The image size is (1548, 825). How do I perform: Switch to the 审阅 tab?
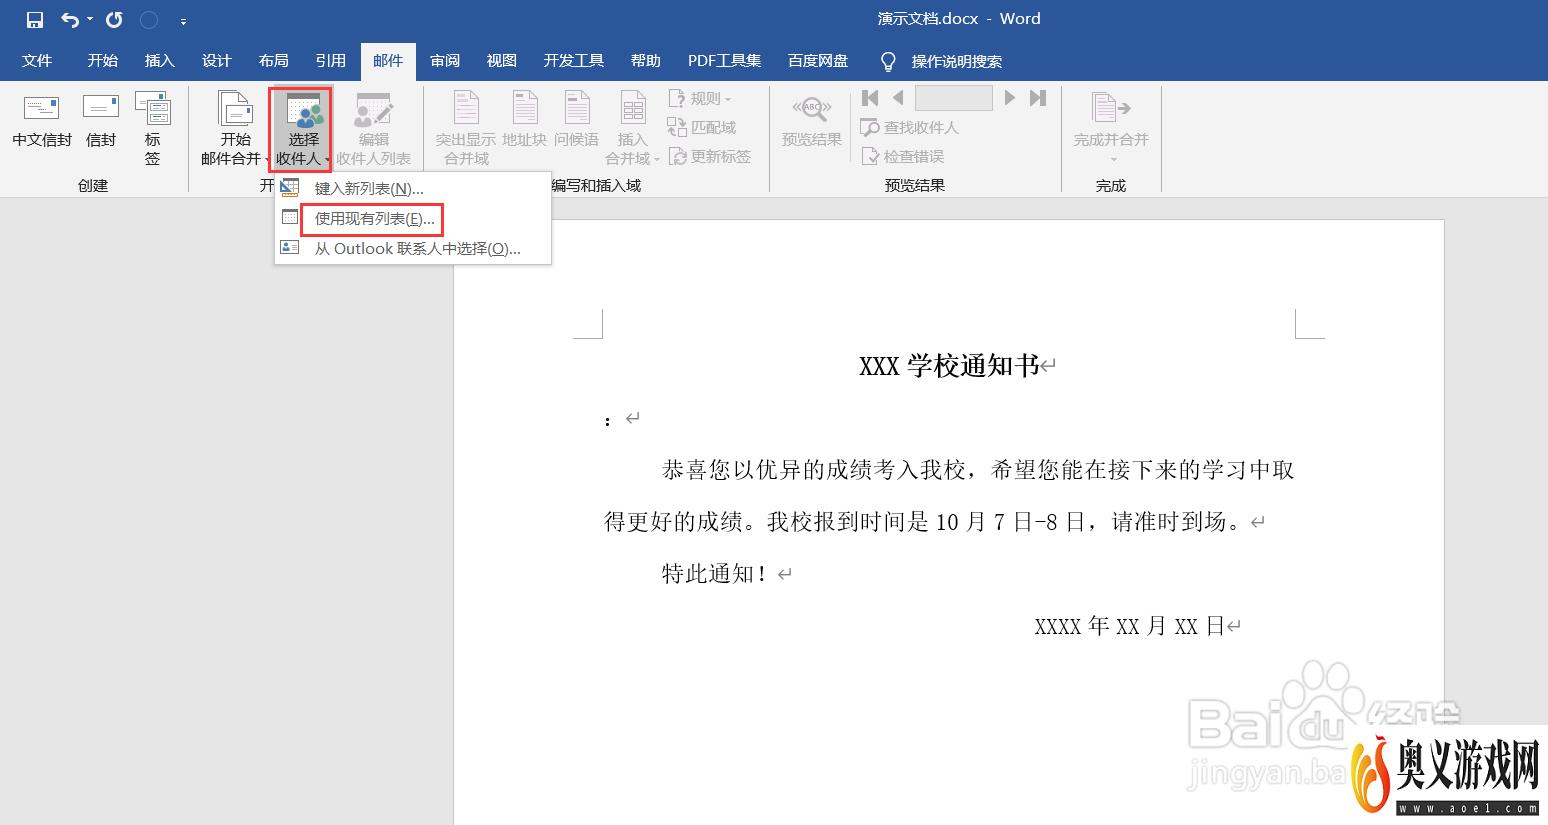click(x=445, y=61)
